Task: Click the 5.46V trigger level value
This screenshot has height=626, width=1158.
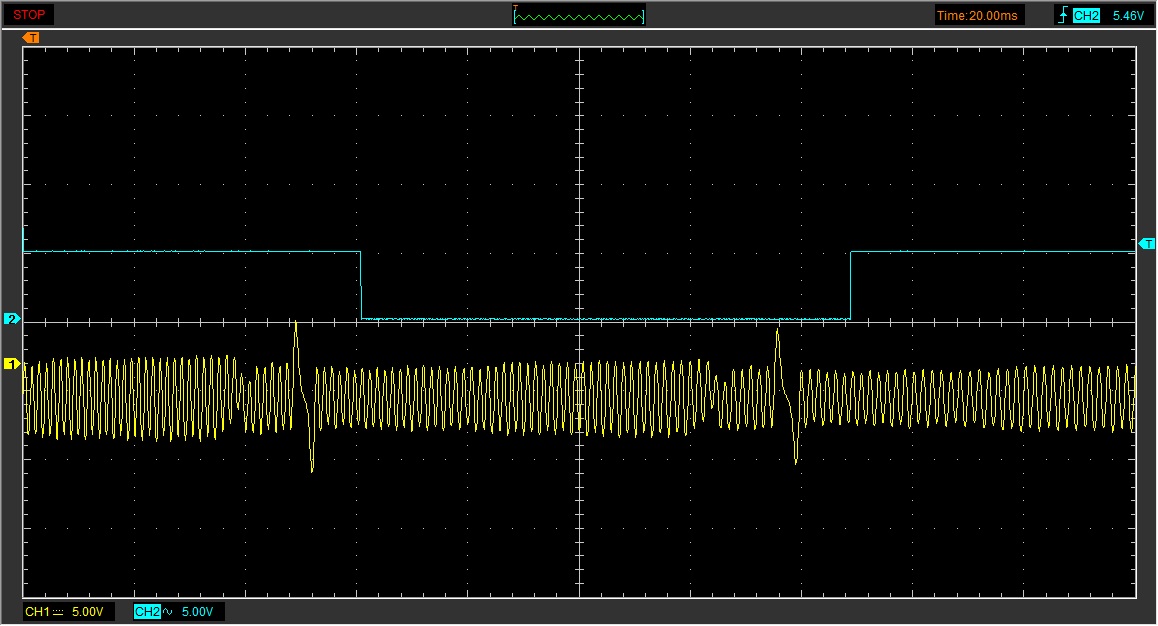Action: click(1128, 16)
